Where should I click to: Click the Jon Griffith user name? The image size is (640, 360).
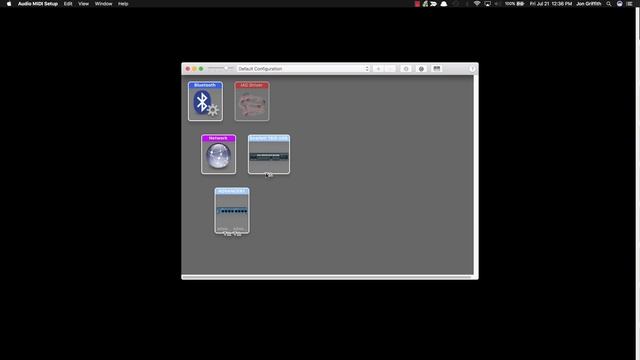589,4
